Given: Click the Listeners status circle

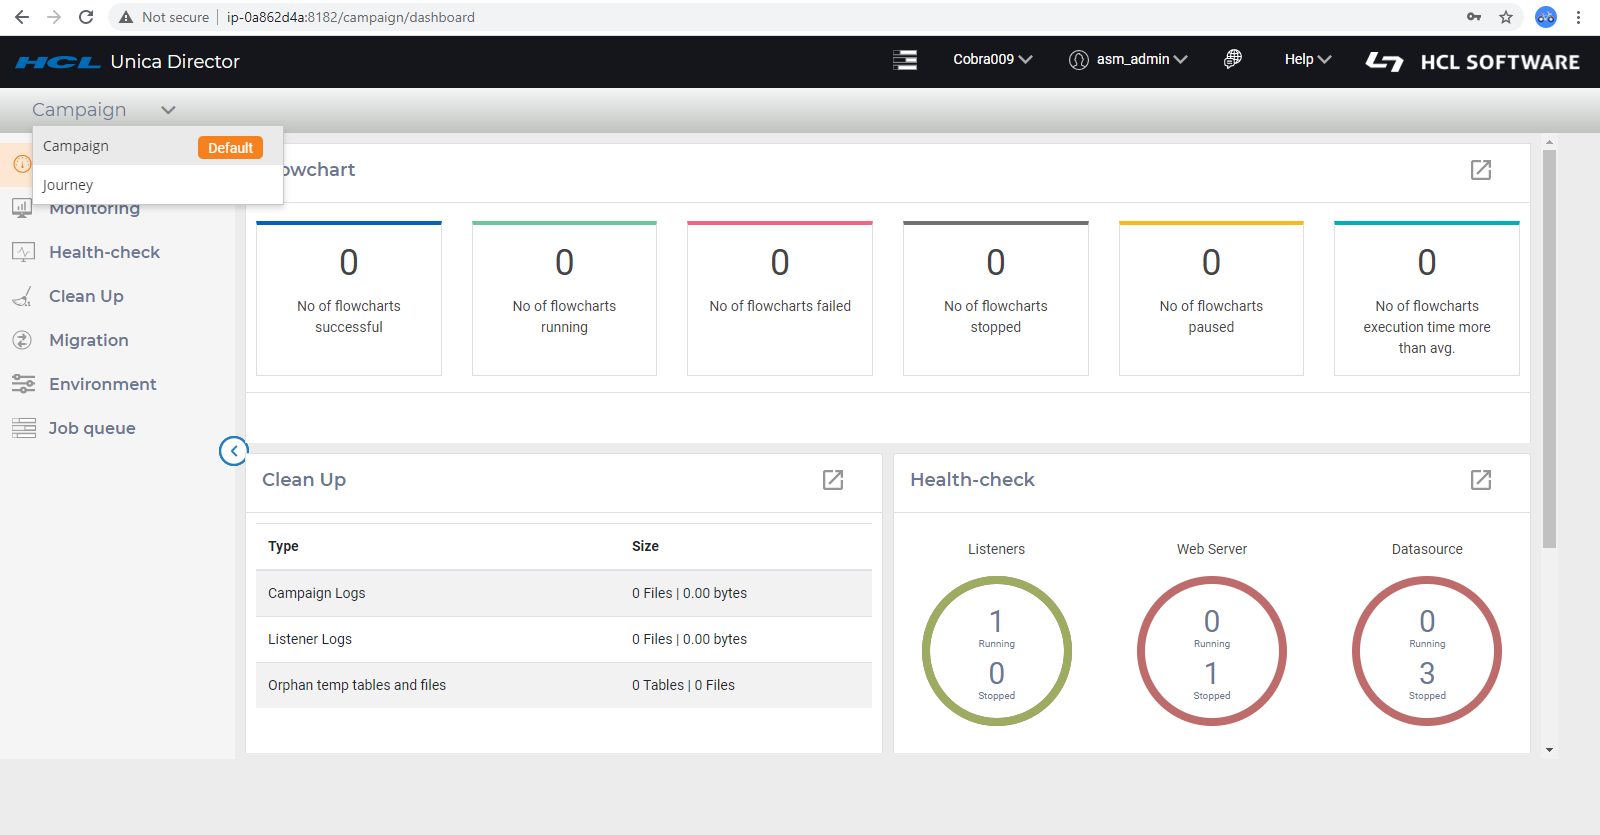Looking at the screenshot, I should point(996,651).
